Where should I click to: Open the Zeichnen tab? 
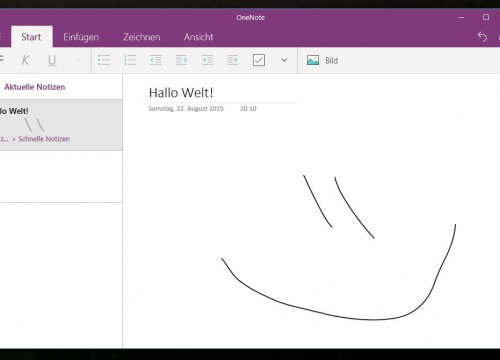point(142,37)
